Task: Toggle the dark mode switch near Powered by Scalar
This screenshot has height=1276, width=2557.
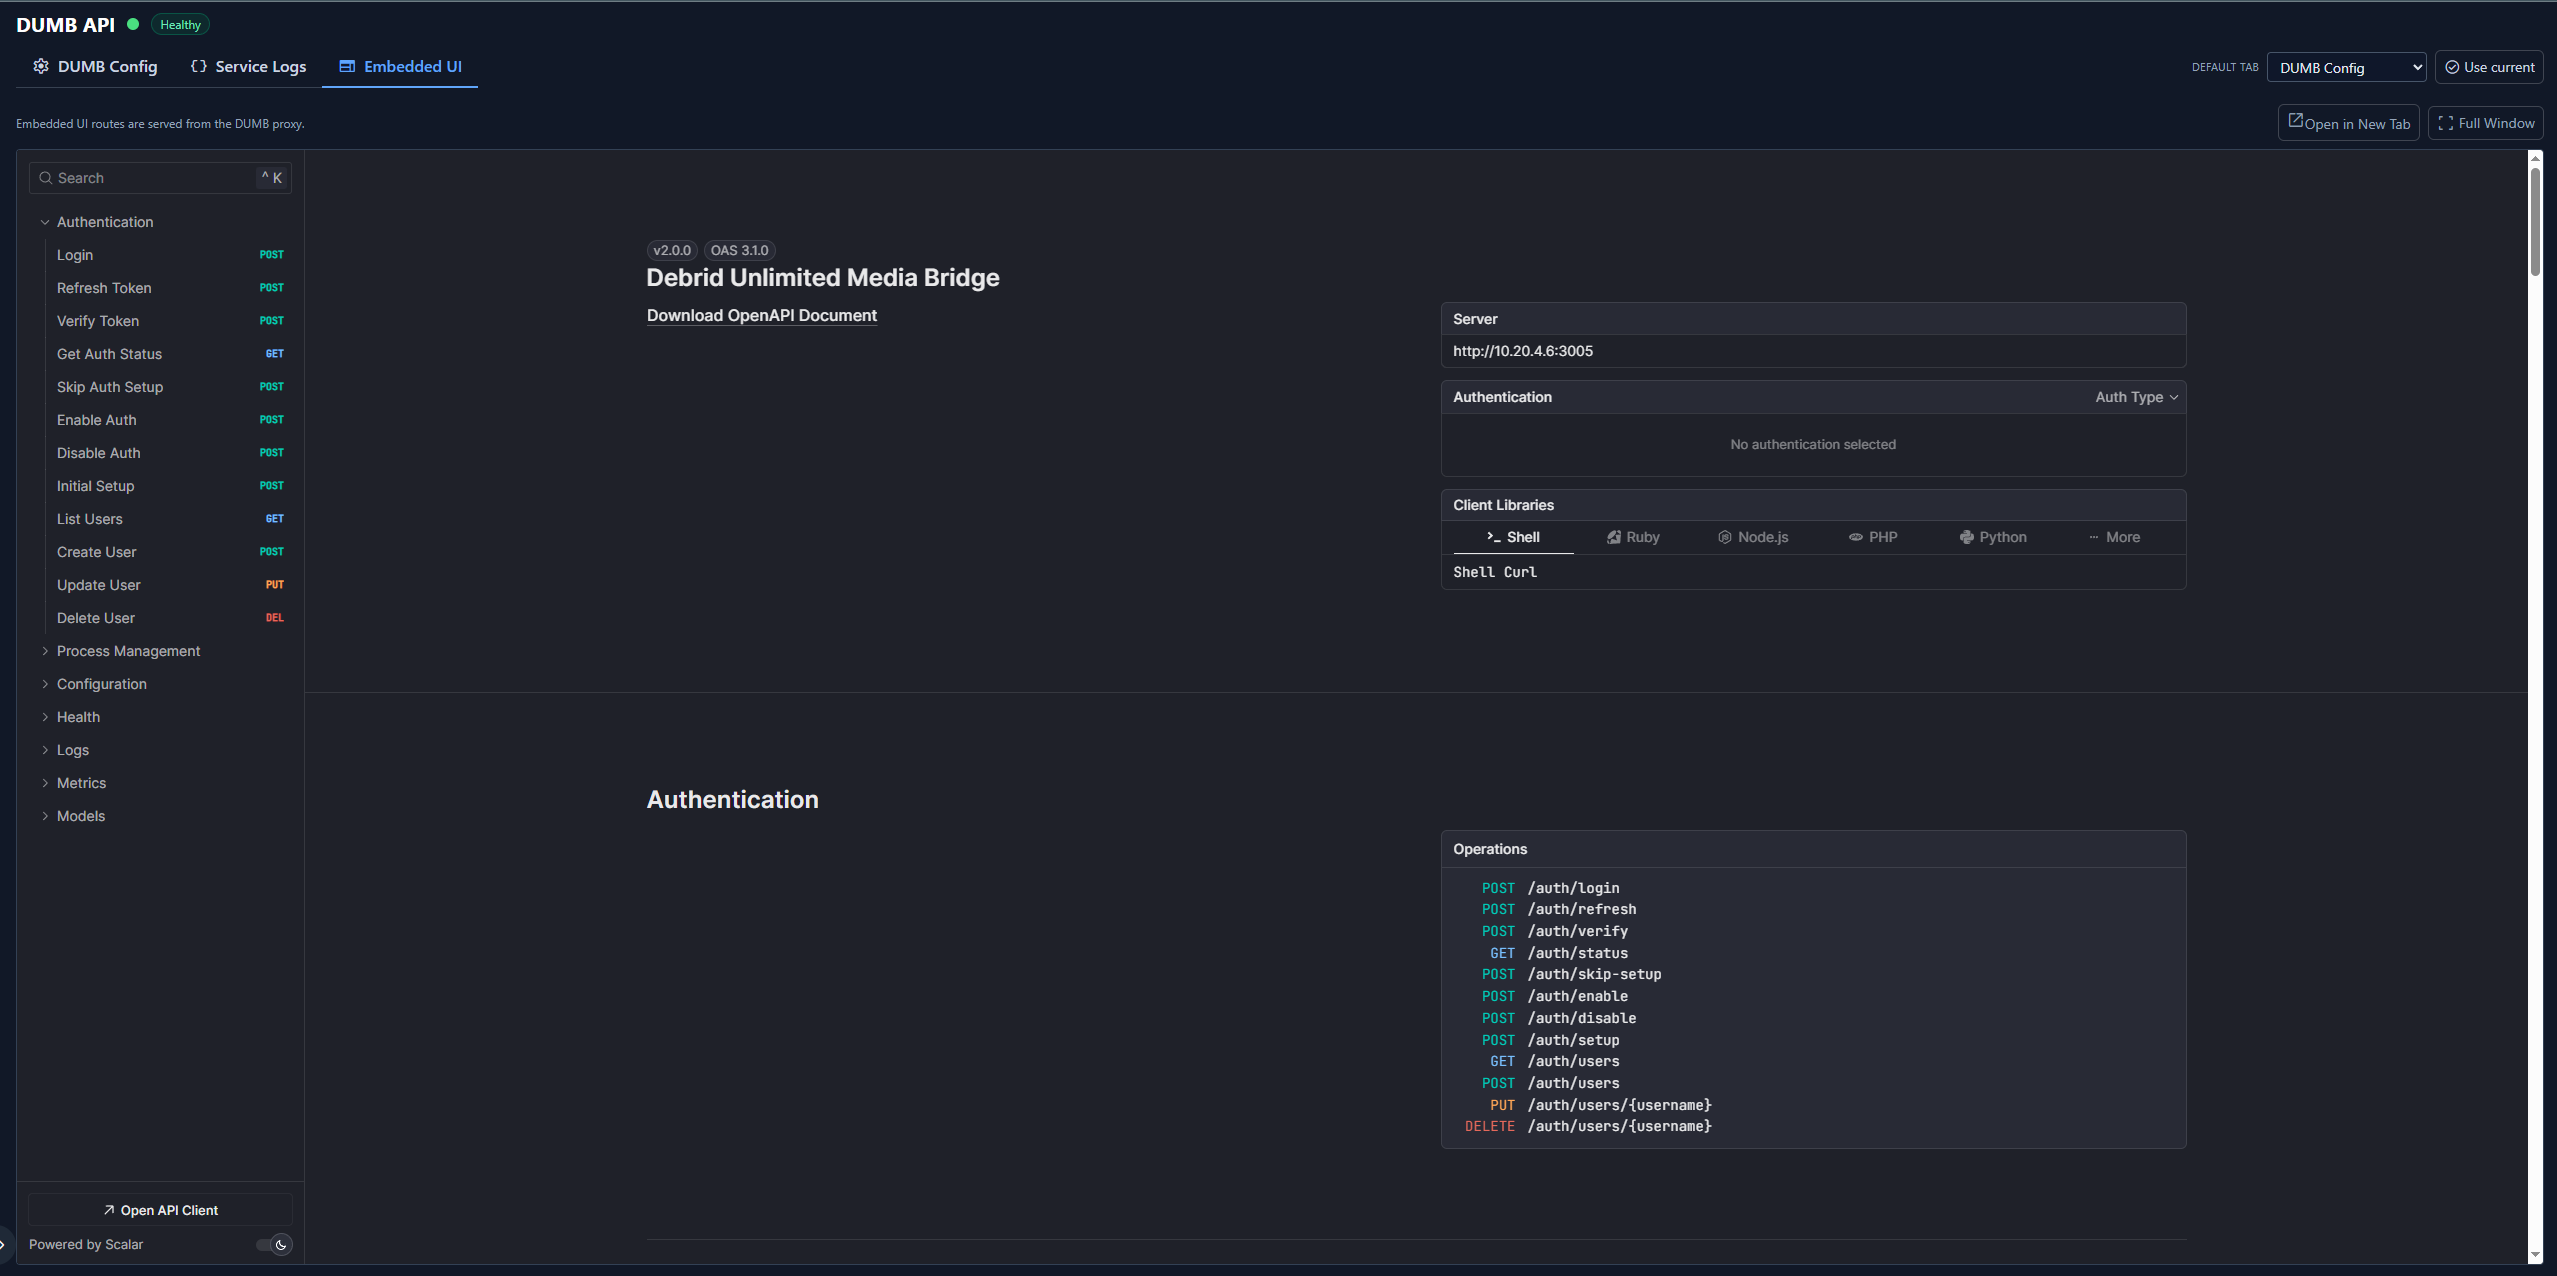Action: point(272,1244)
